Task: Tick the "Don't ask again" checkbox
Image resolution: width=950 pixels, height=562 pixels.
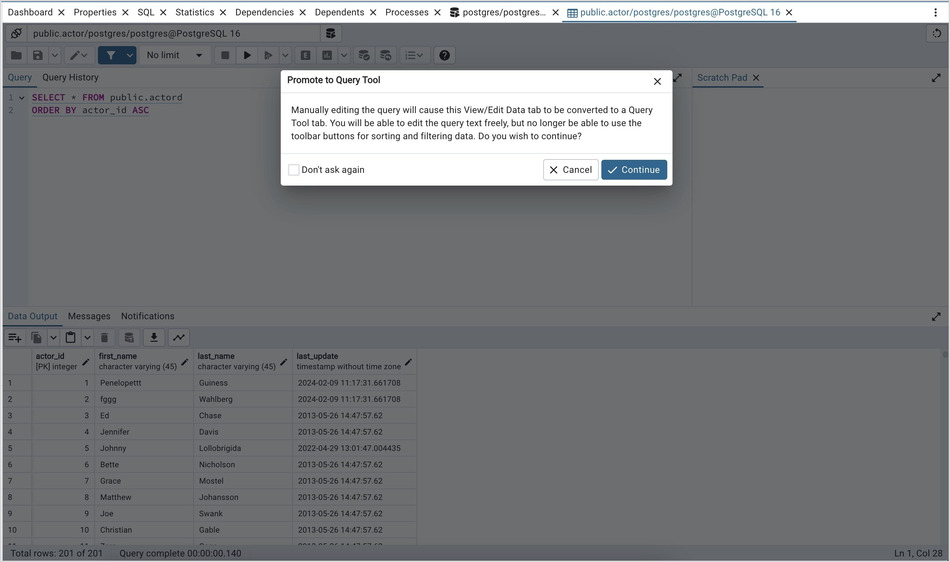Action: click(294, 170)
